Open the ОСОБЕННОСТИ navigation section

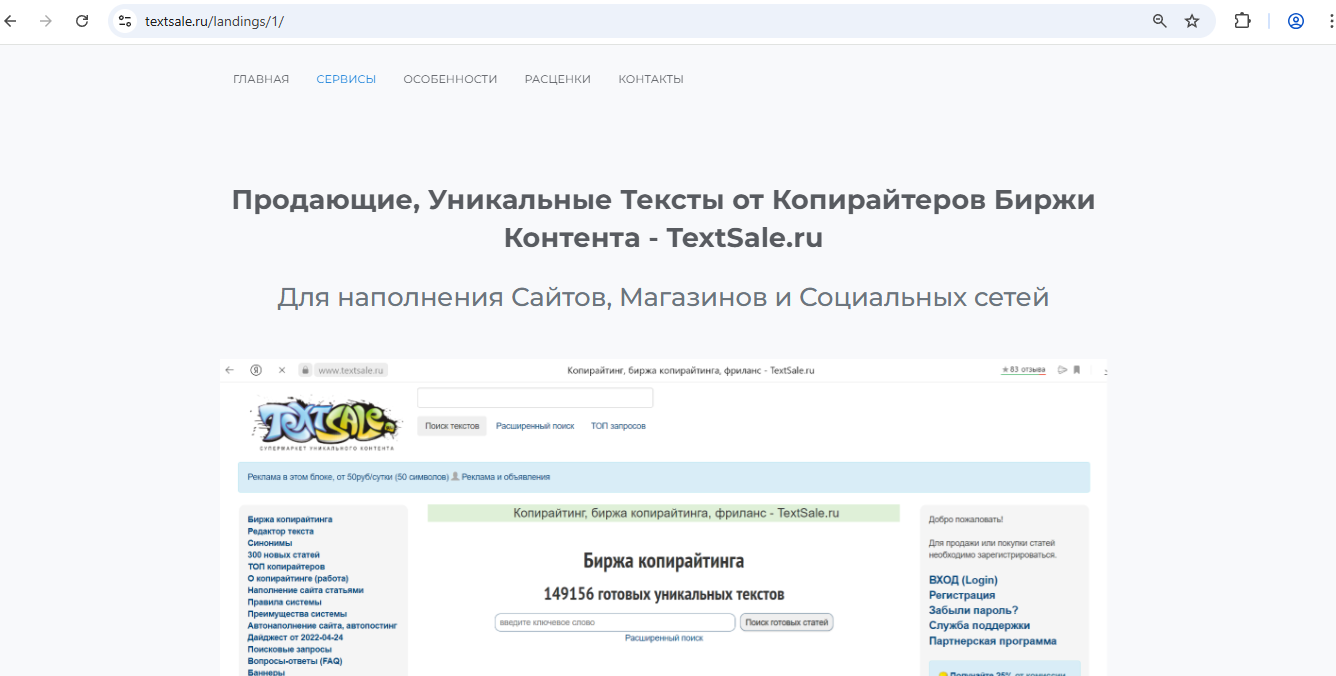pos(450,79)
